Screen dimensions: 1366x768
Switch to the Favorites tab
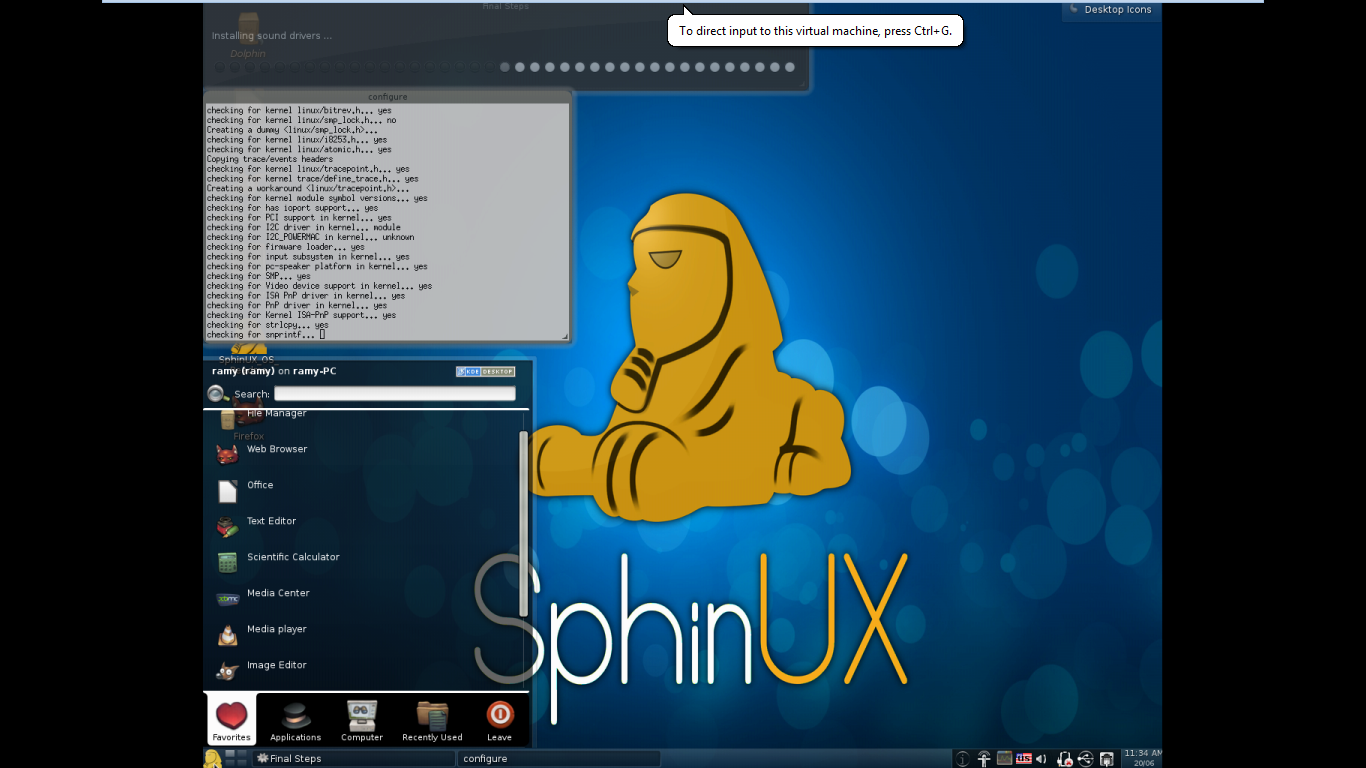(231, 720)
